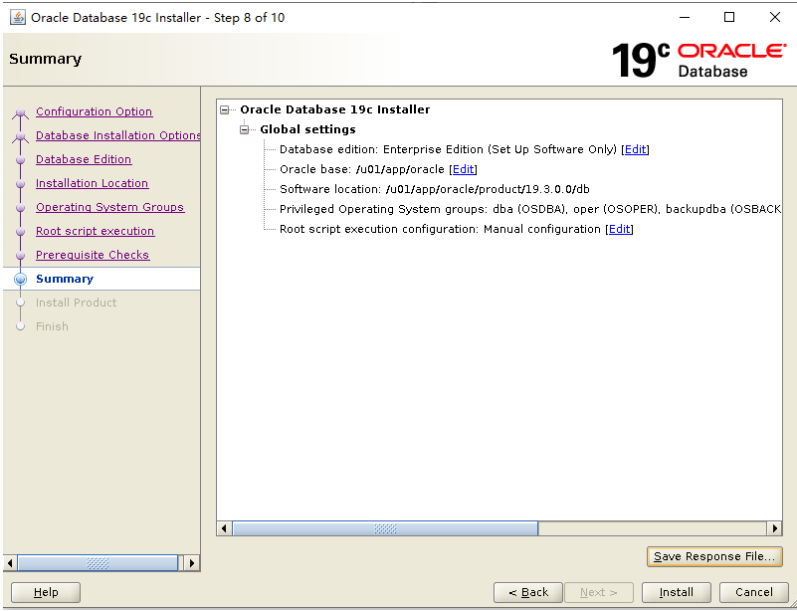Close the installer window
This screenshot has width=797, height=611.
point(775,17)
